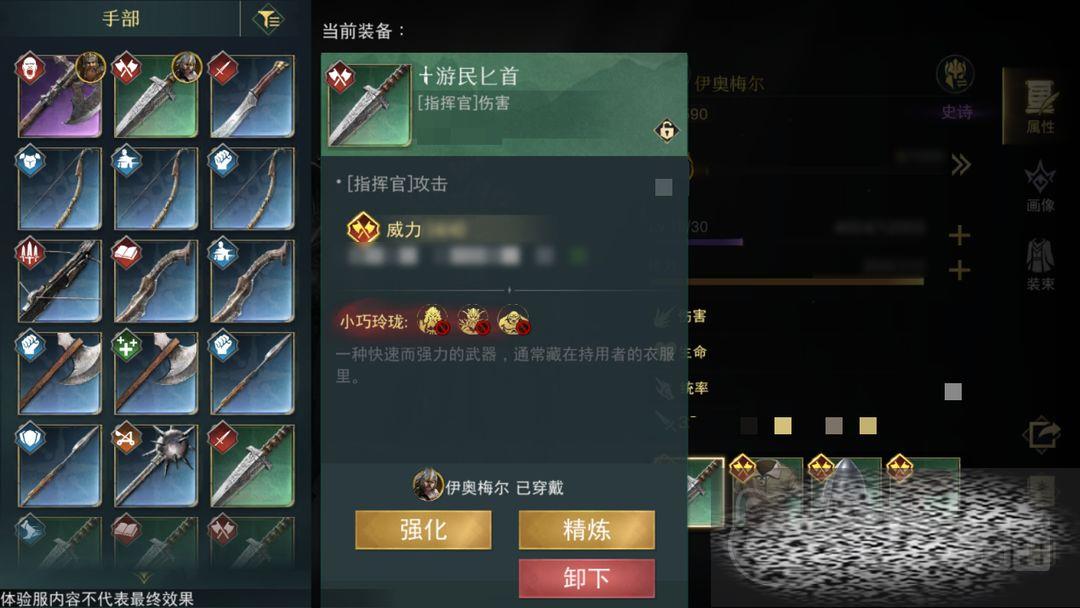The height and width of the screenshot is (608, 1080).
Task: Select the spiked mace weapon item
Action: (x=156, y=466)
